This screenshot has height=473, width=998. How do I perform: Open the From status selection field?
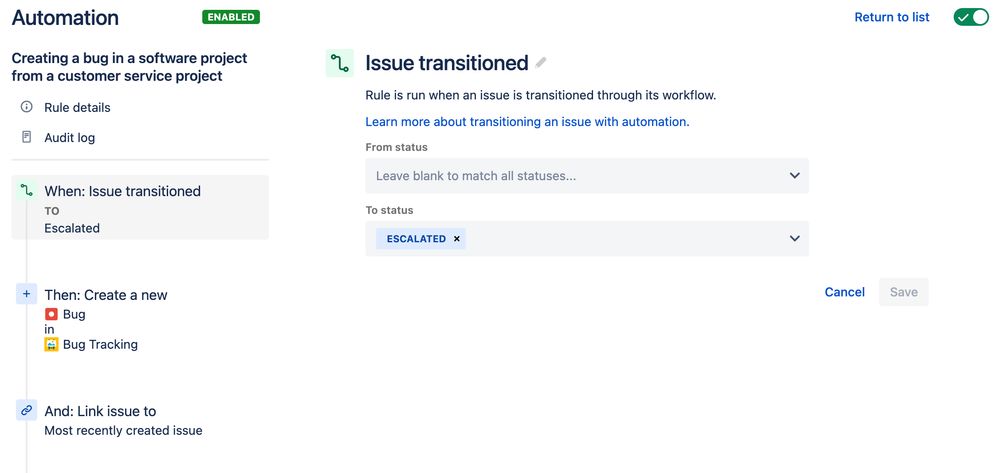[x=587, y=176]
